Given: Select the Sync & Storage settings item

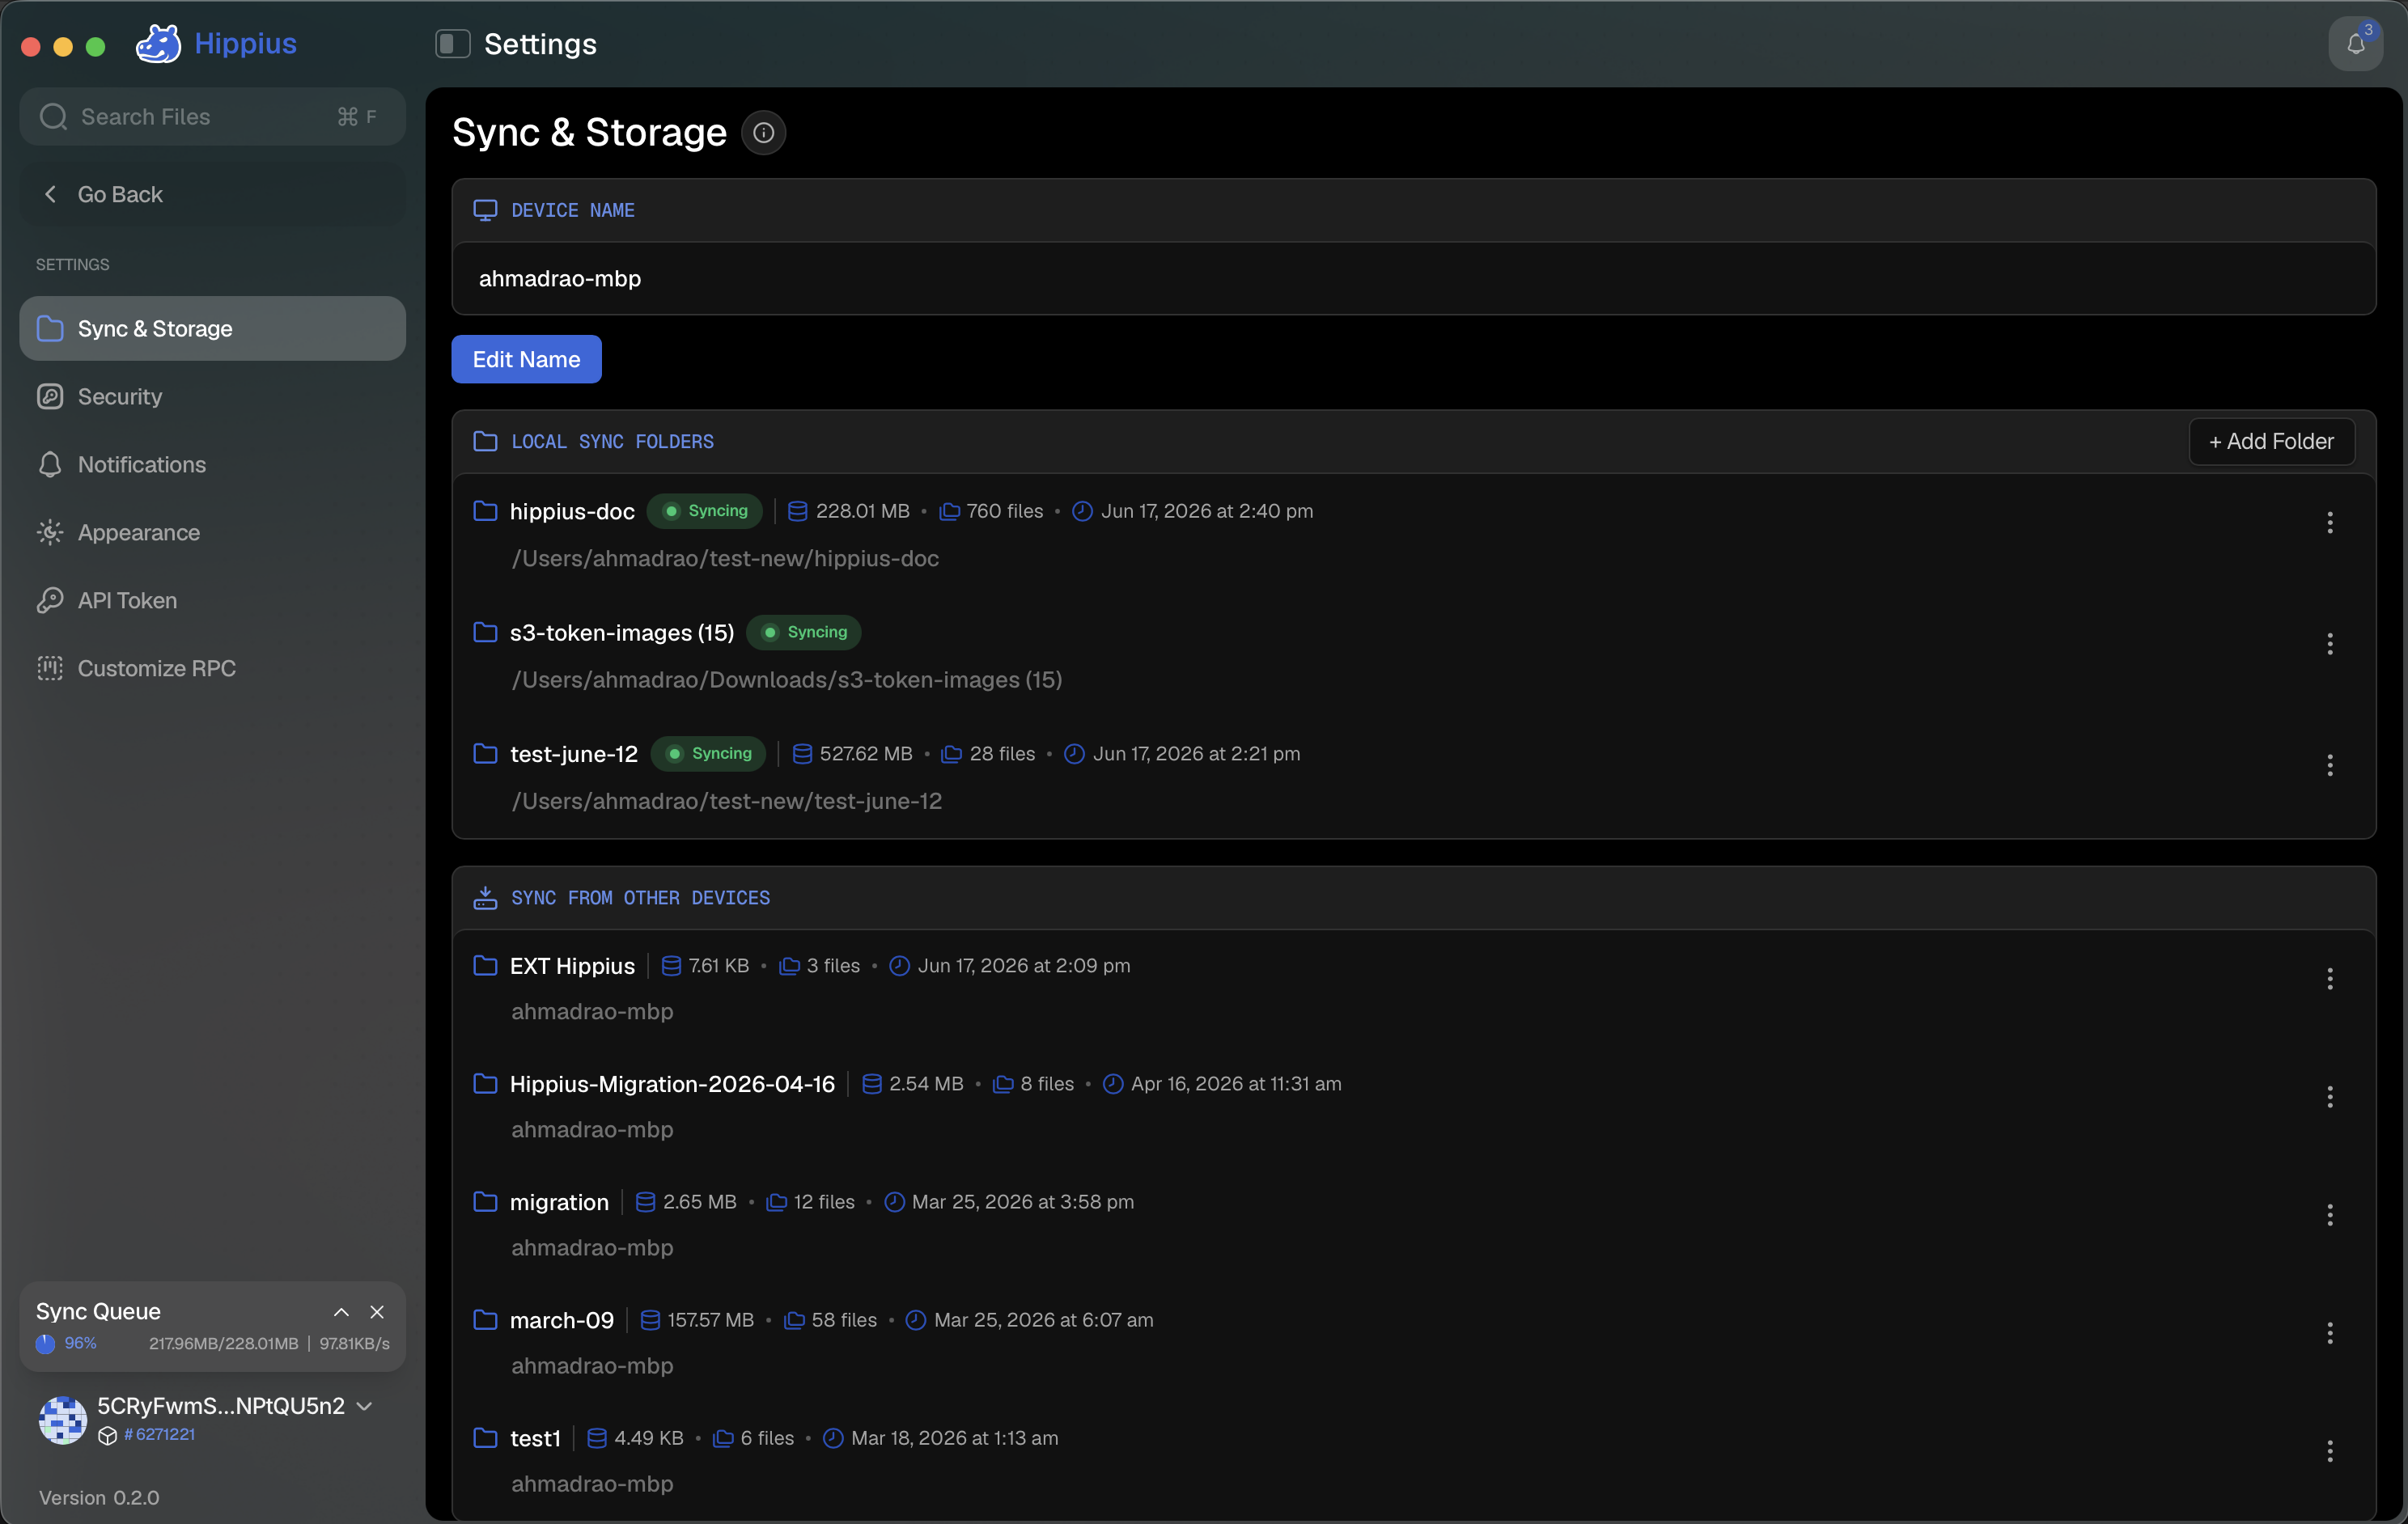Looking at the screenshot, I should point(212,328).
